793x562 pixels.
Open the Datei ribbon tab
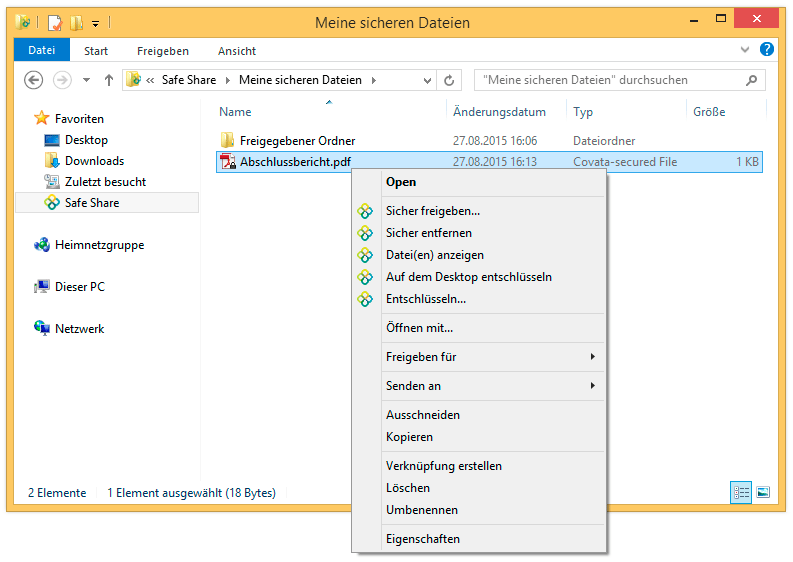tap(42, 50)
